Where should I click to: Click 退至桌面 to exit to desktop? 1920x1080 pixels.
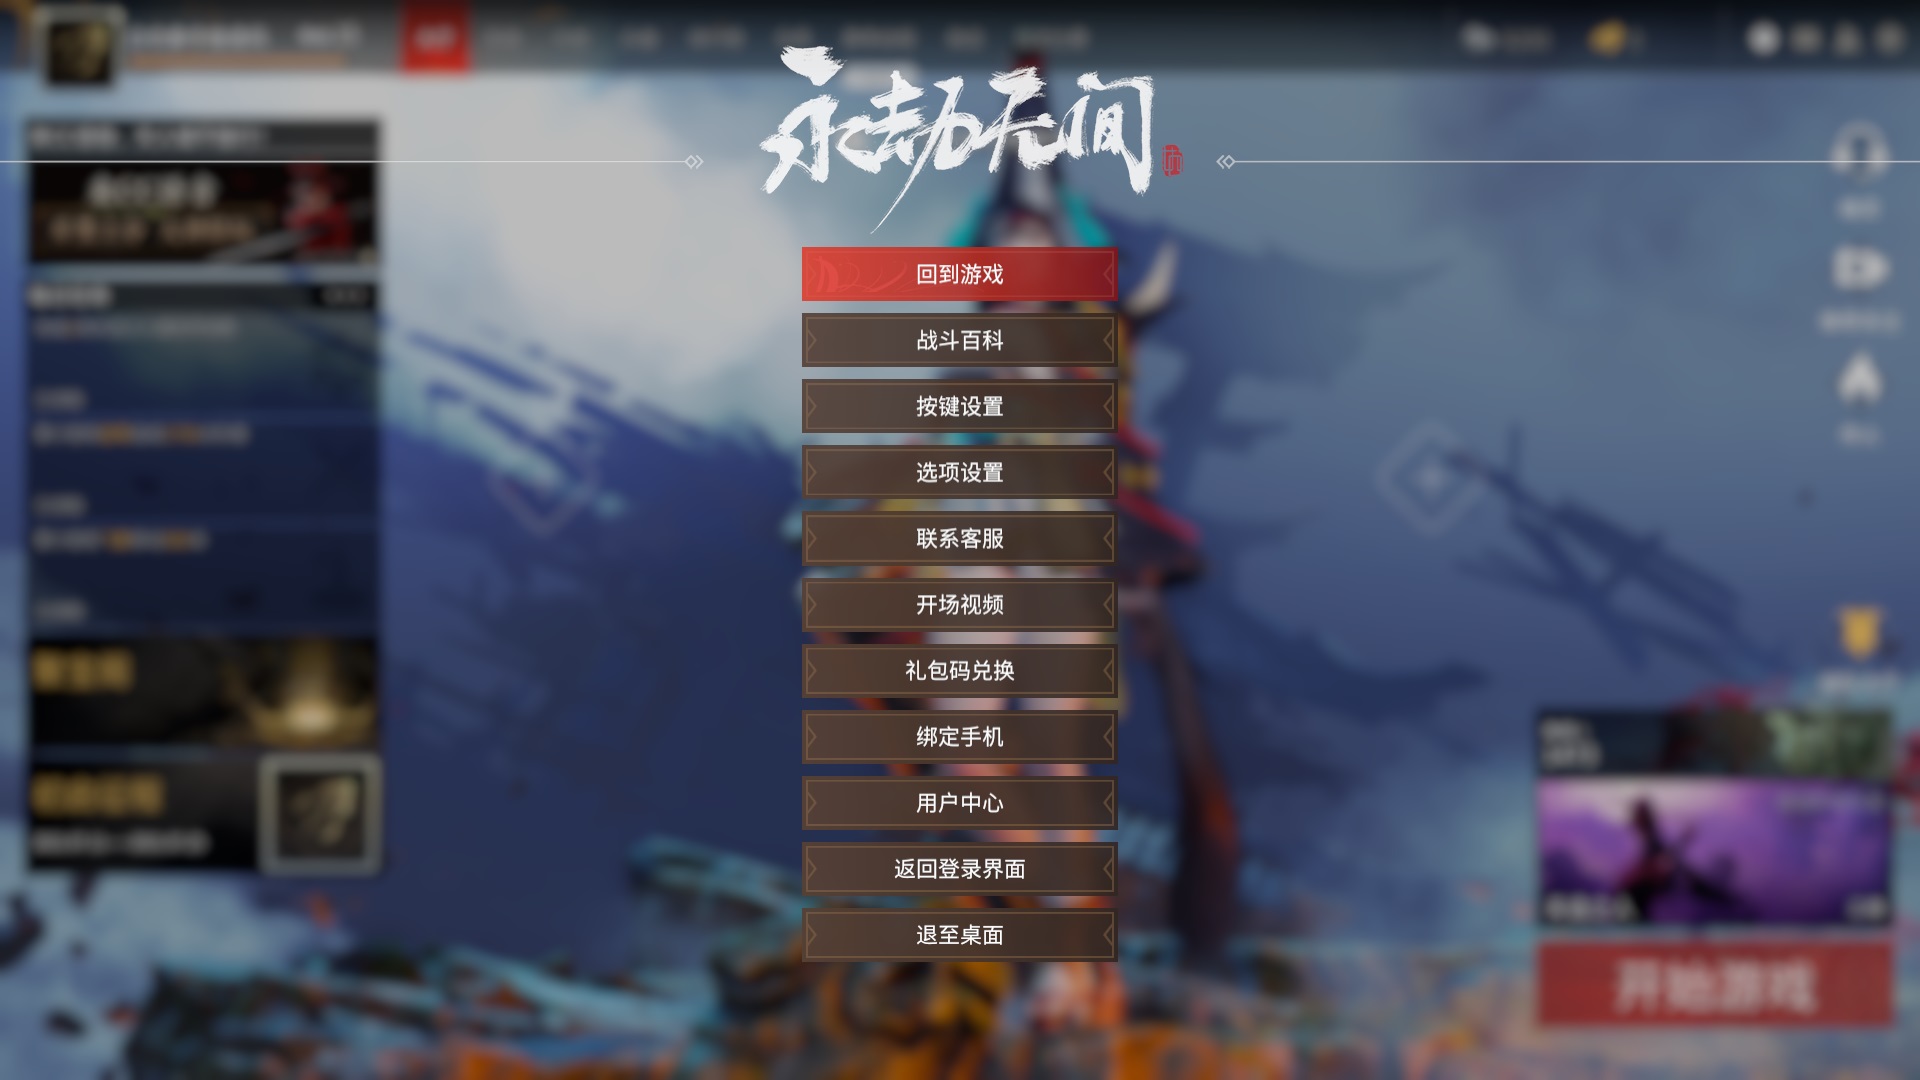960,934
